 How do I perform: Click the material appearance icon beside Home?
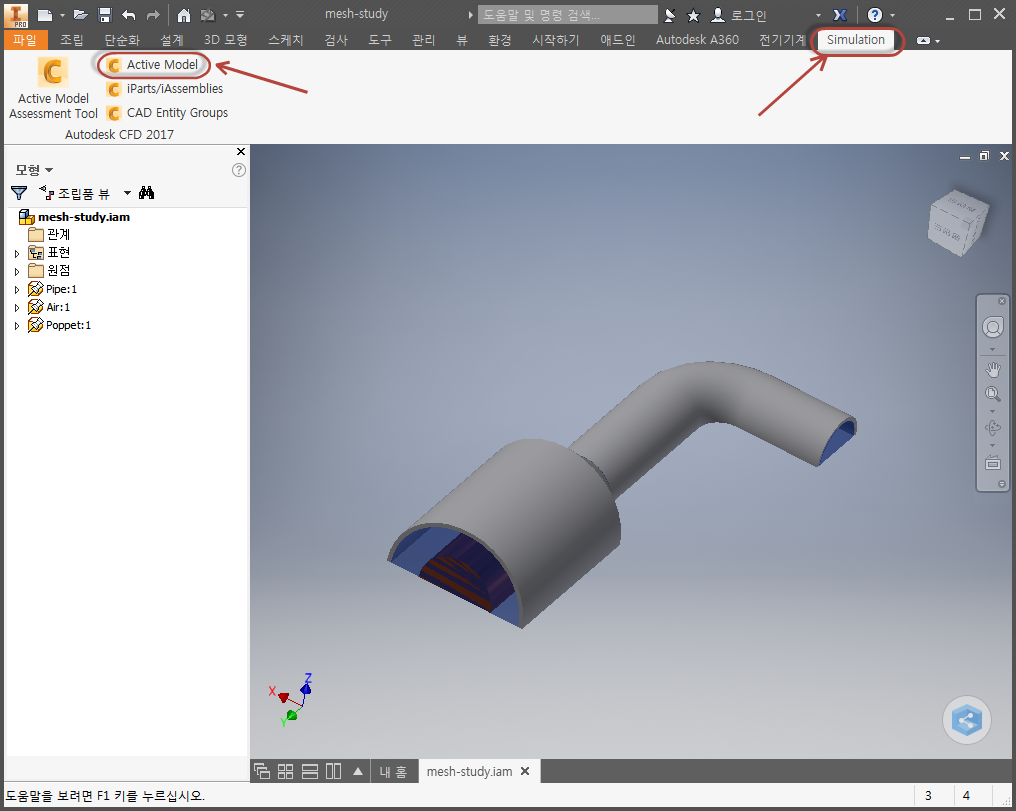click(207, 15)
